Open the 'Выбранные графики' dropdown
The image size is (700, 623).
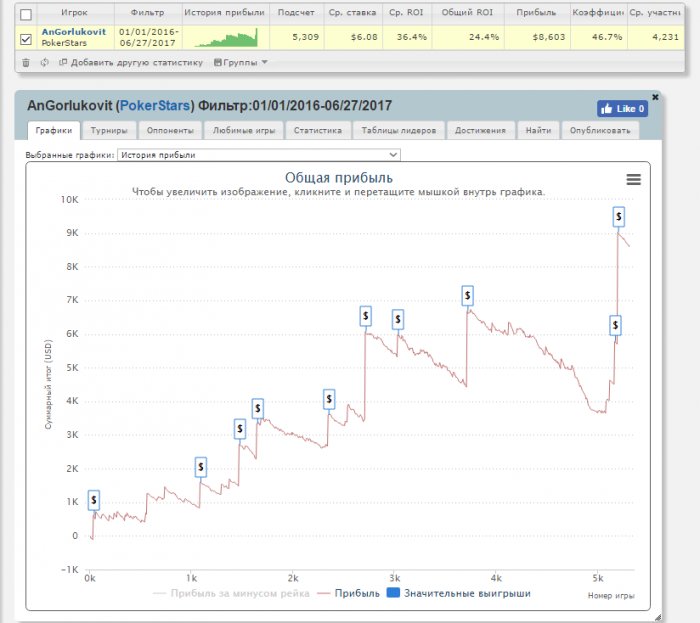point(258,155)
